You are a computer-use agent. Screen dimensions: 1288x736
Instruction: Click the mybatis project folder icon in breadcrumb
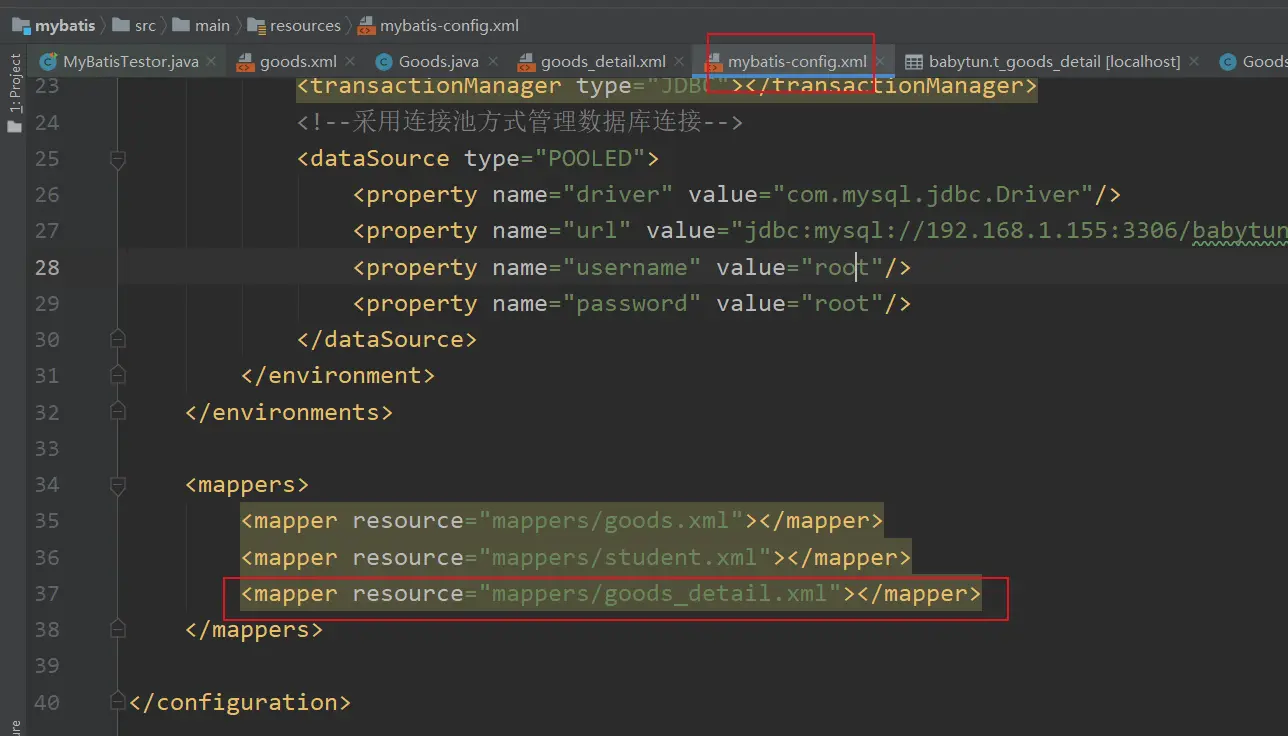[21, 26]
